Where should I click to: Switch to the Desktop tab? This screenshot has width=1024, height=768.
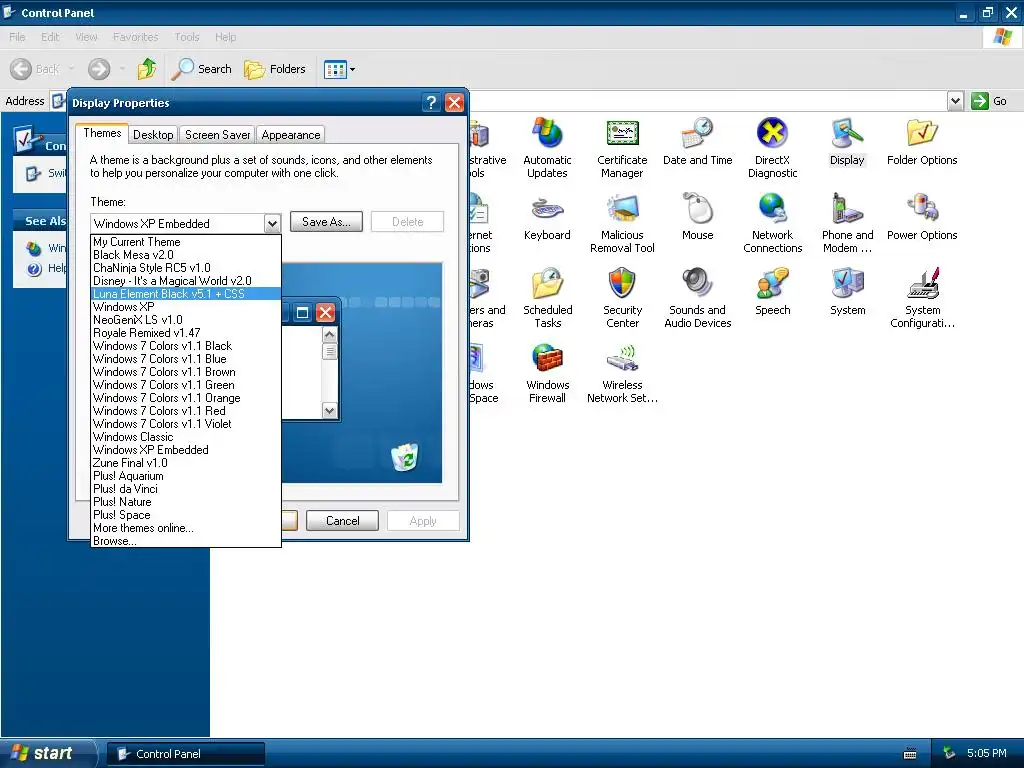coord(153,135)
